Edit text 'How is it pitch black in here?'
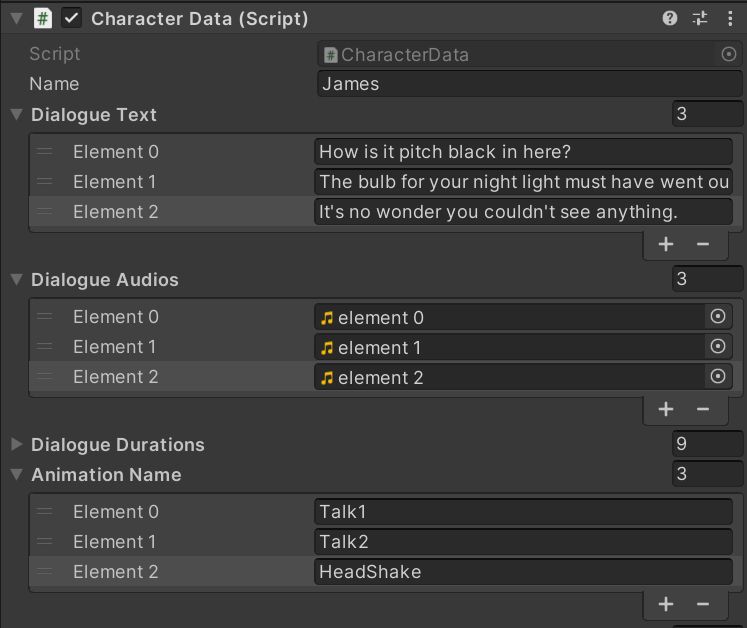Screen dimensions: 747x628 523,152
